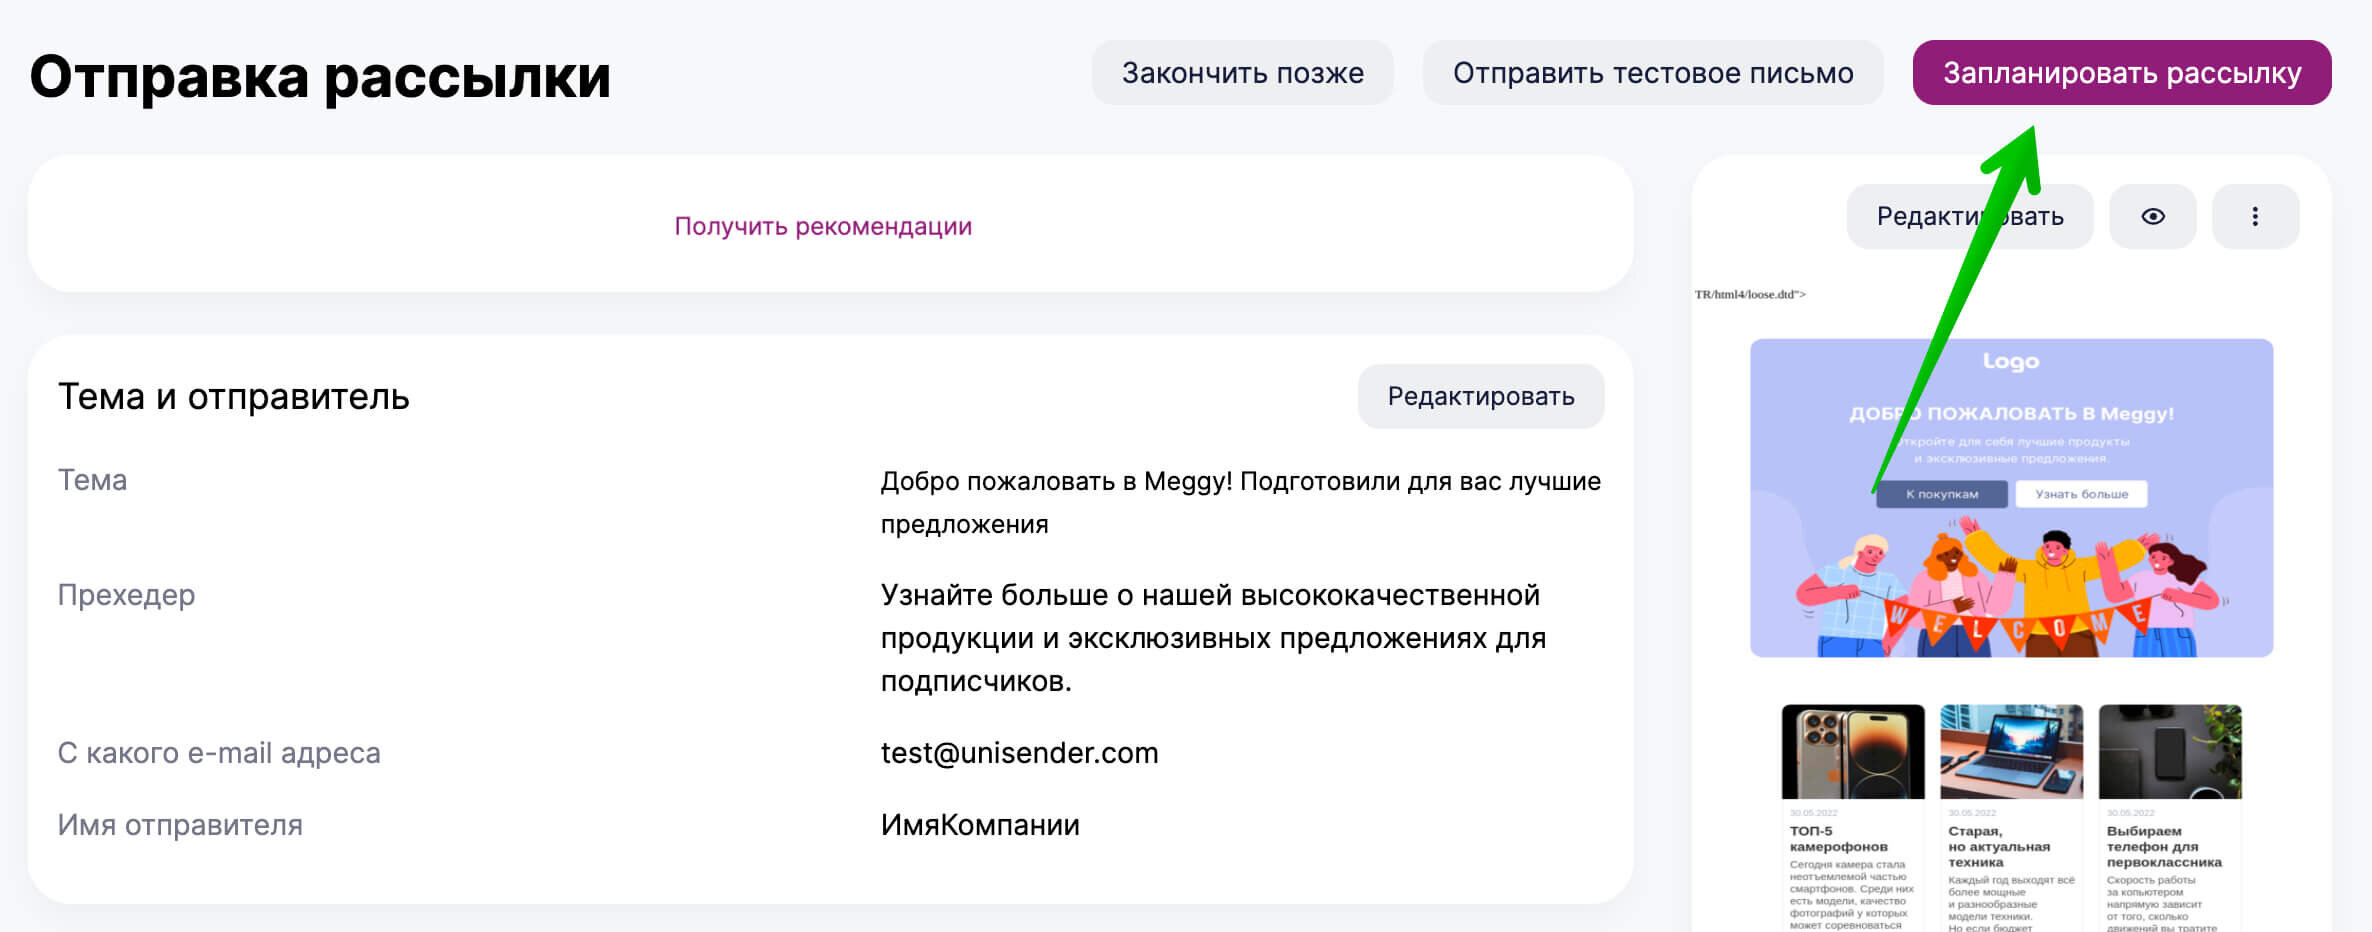Click the 'Тема' field label
The image size is (2372, 932).
92,480
